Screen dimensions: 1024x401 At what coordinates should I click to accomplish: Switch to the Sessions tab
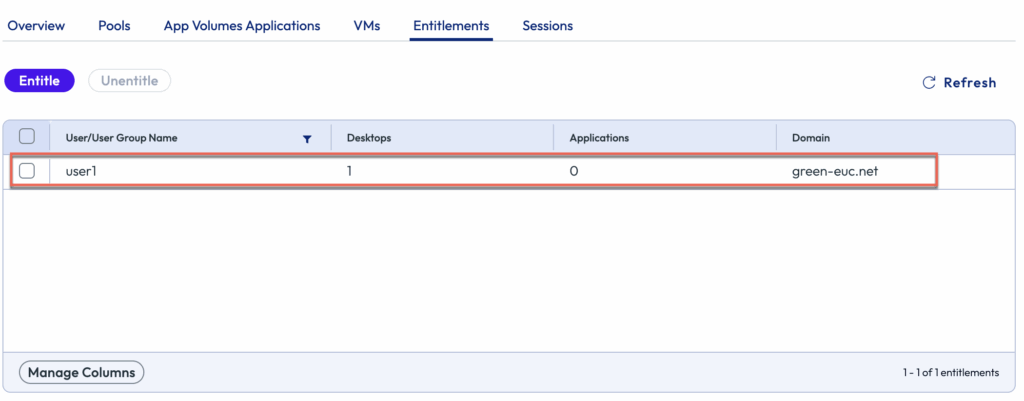click(x=547, y=26)
